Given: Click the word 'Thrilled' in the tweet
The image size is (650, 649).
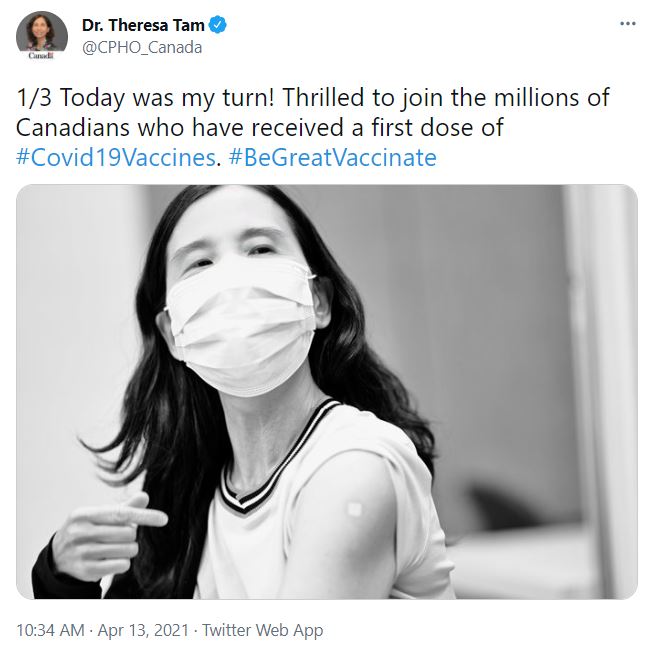Looking at the screenshot, I should [323, 97].
